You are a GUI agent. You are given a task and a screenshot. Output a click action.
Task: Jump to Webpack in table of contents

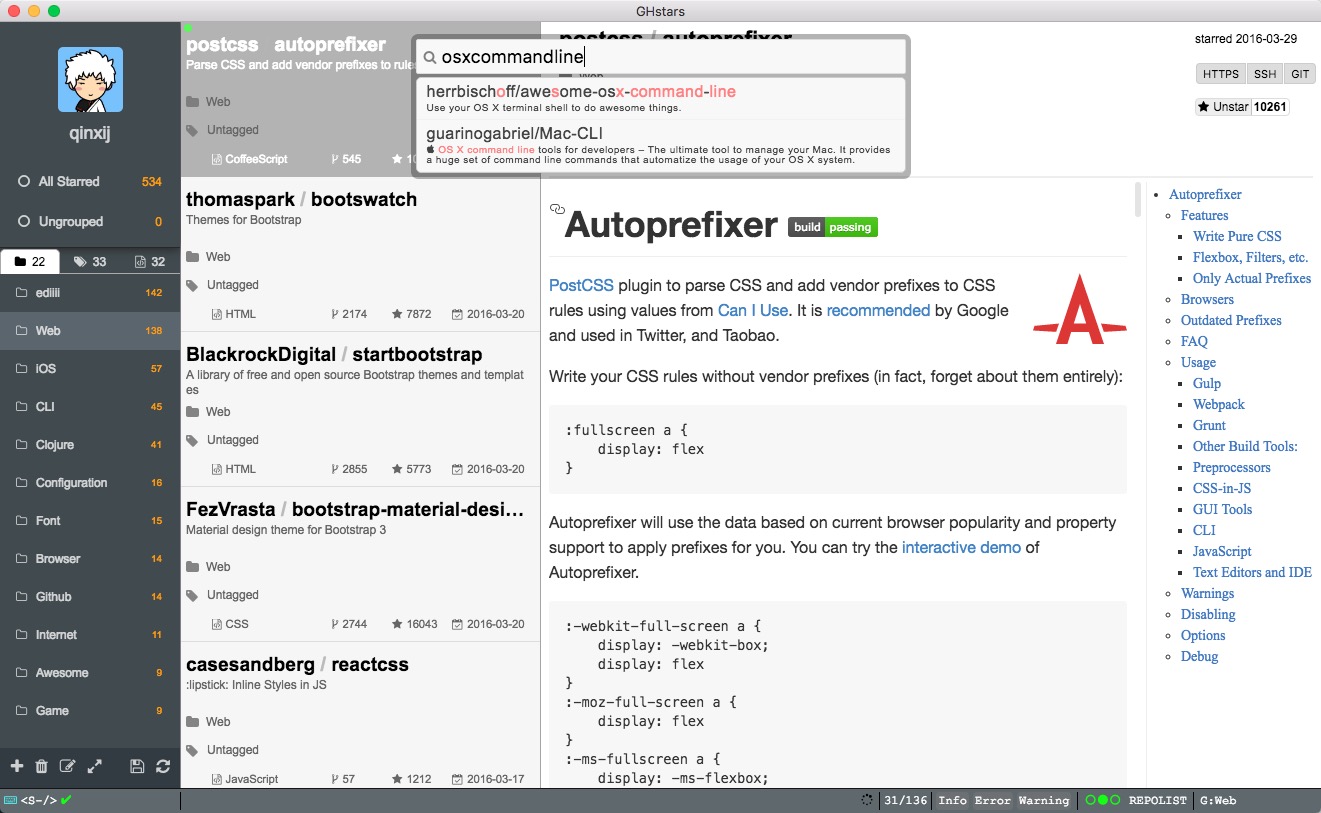point(1219,404)
